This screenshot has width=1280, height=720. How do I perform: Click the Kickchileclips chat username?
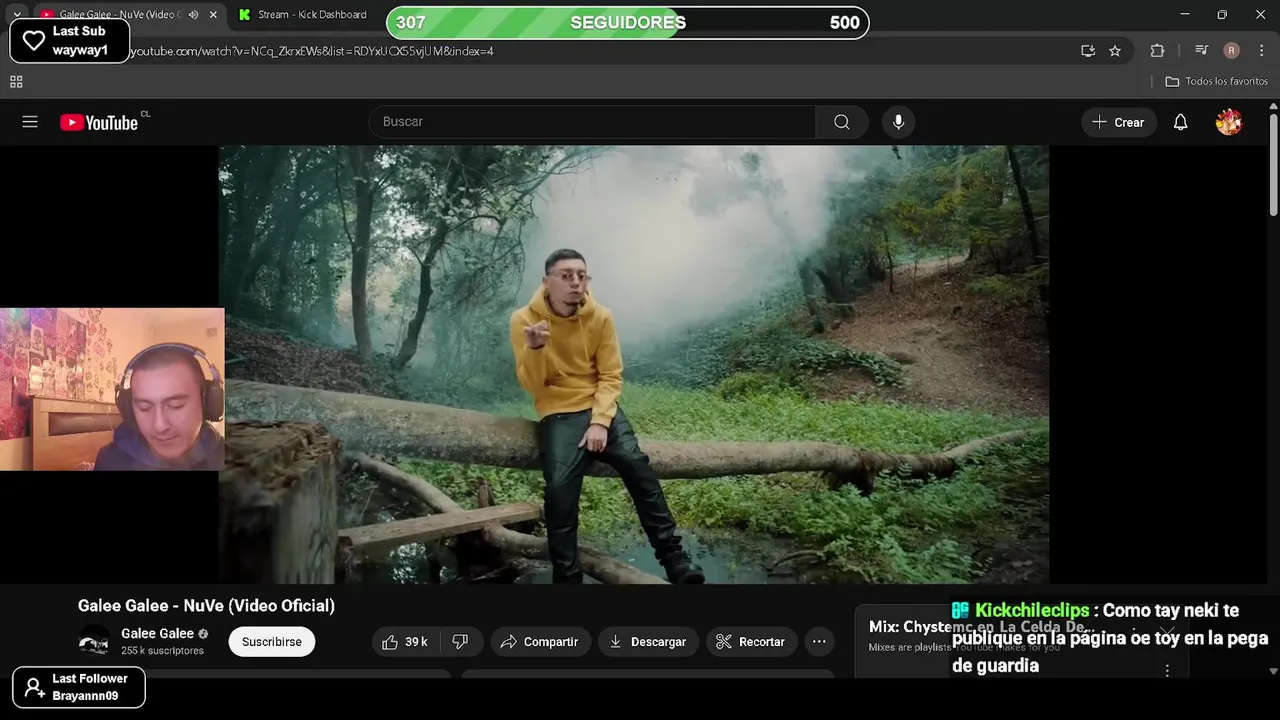pos(1032,610)
